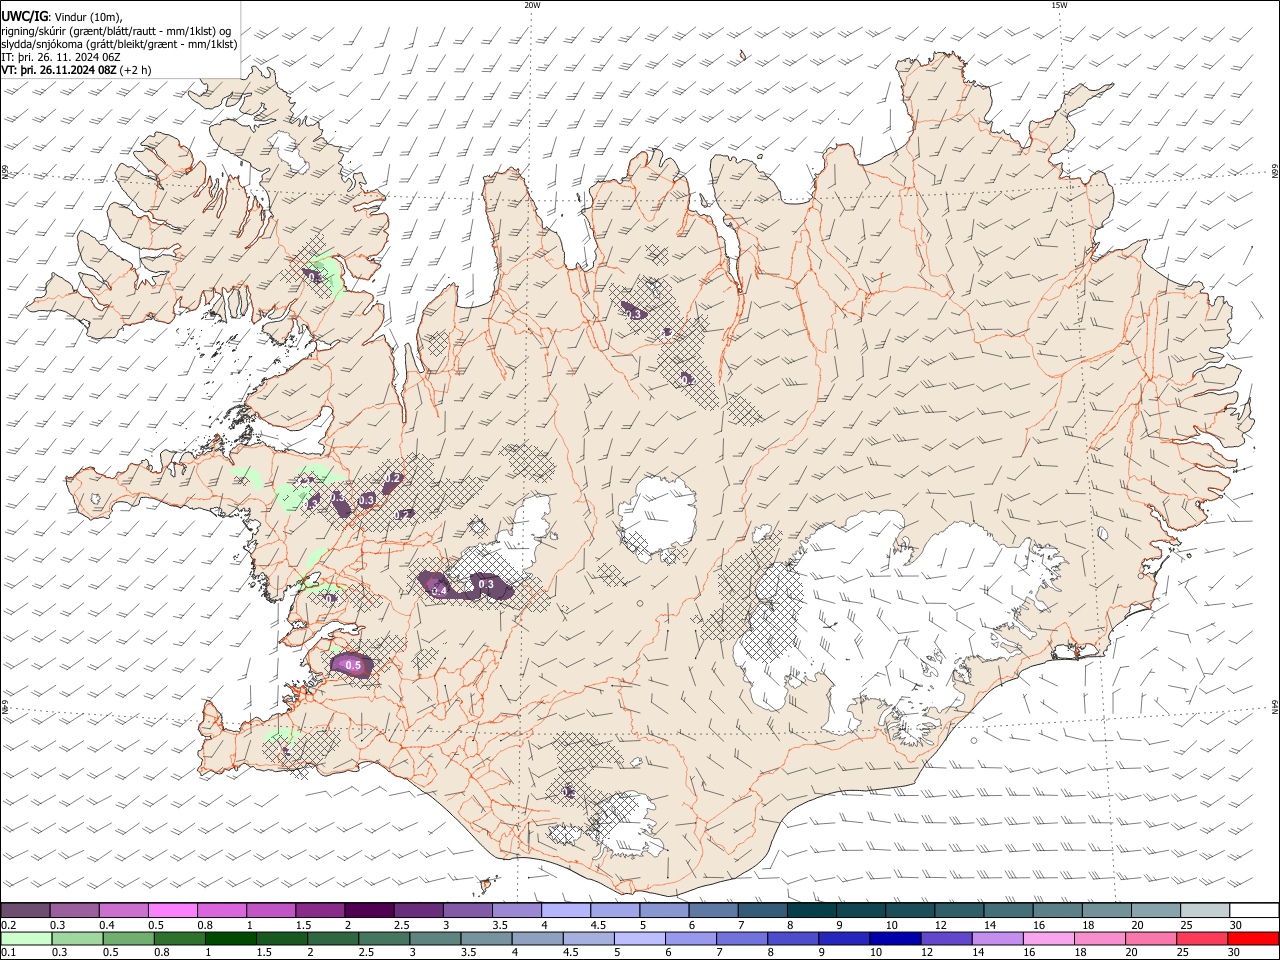Screen dimensions: 1280x960
Task: Click the white upper swatch between 25 and 30
Action: click(1205, 910)
